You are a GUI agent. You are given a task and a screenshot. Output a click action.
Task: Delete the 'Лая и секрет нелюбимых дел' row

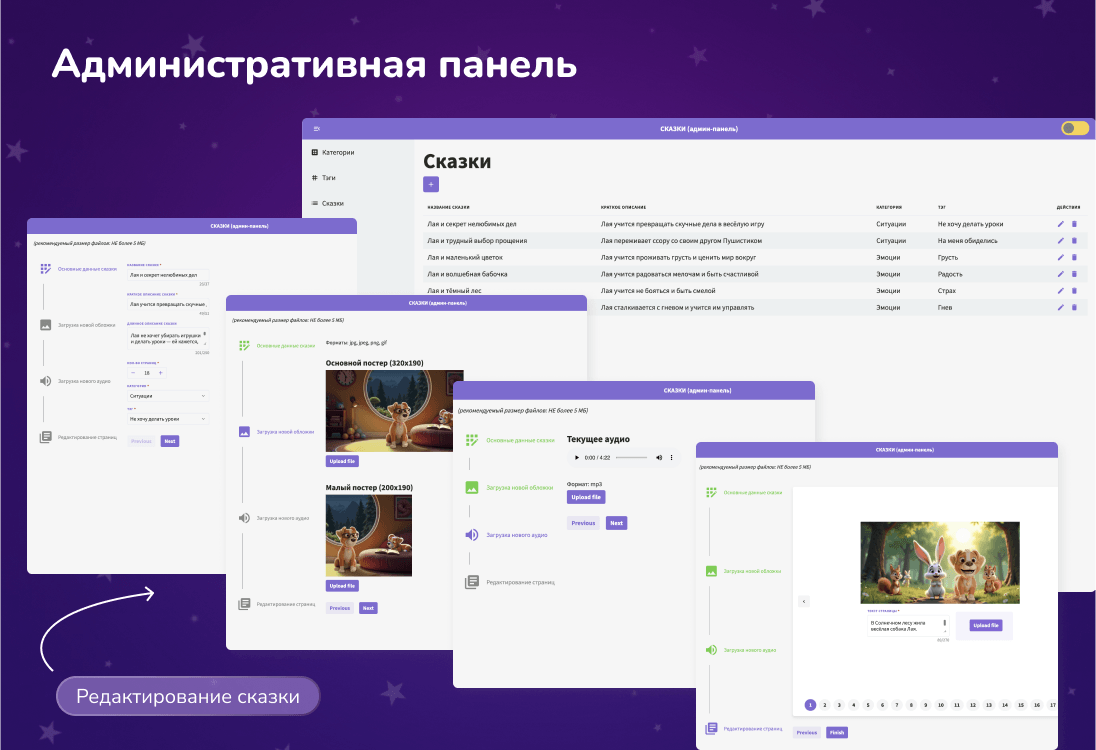tap(1074, 224)
